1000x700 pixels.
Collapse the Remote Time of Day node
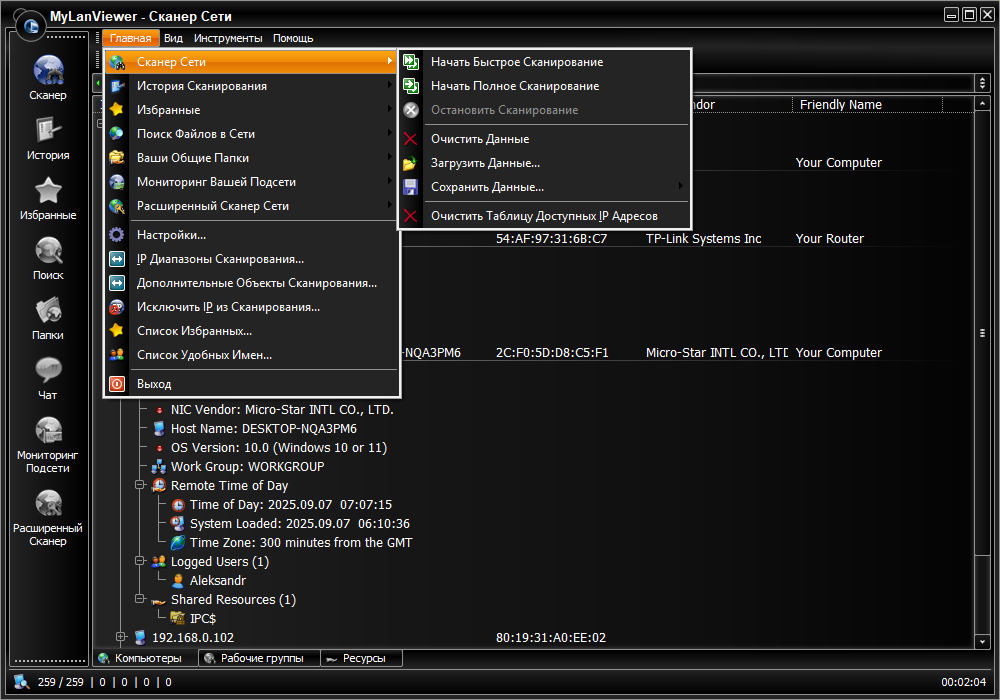[x=140, y=485]
